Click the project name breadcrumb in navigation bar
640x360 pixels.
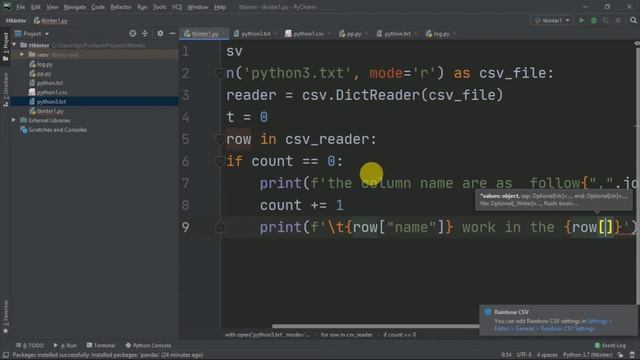[x=16, y=20]
